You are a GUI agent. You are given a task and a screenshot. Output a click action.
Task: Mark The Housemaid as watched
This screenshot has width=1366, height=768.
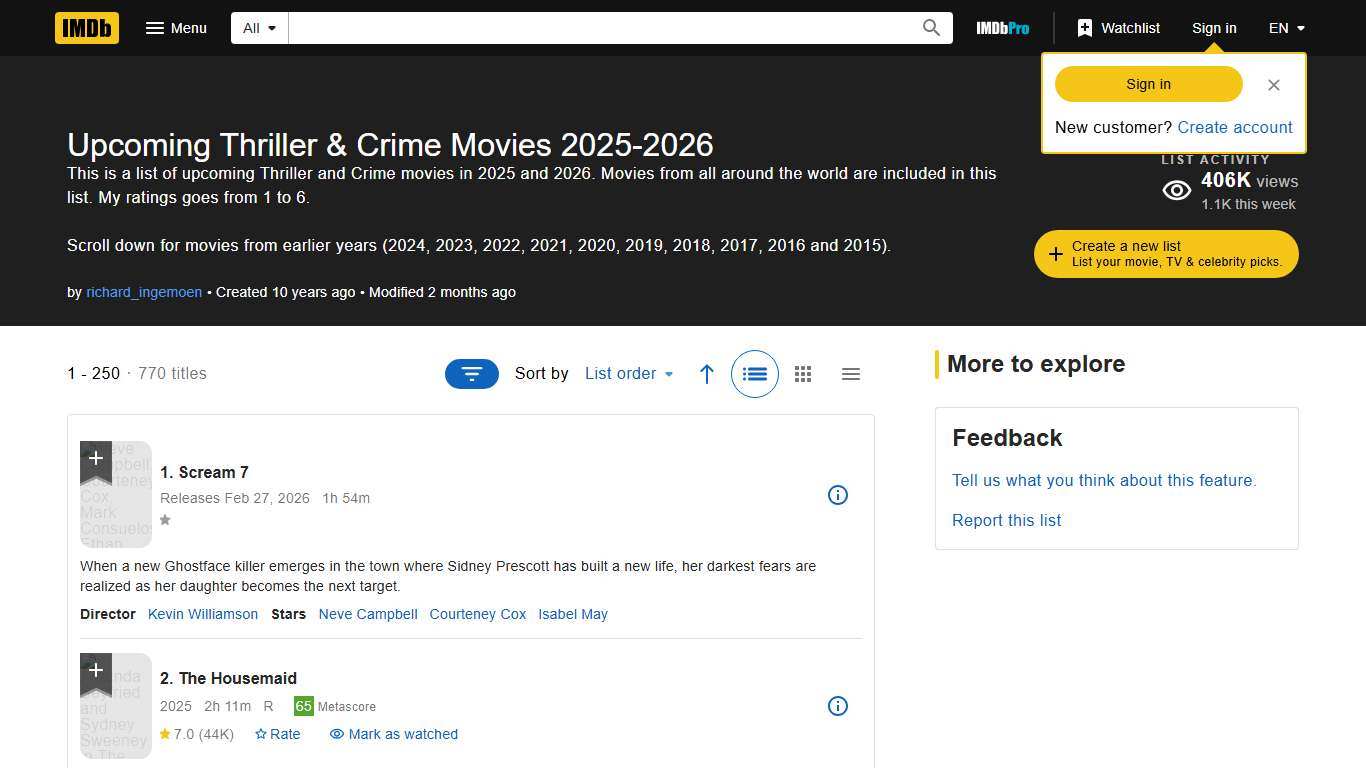[x=393, y=734]
